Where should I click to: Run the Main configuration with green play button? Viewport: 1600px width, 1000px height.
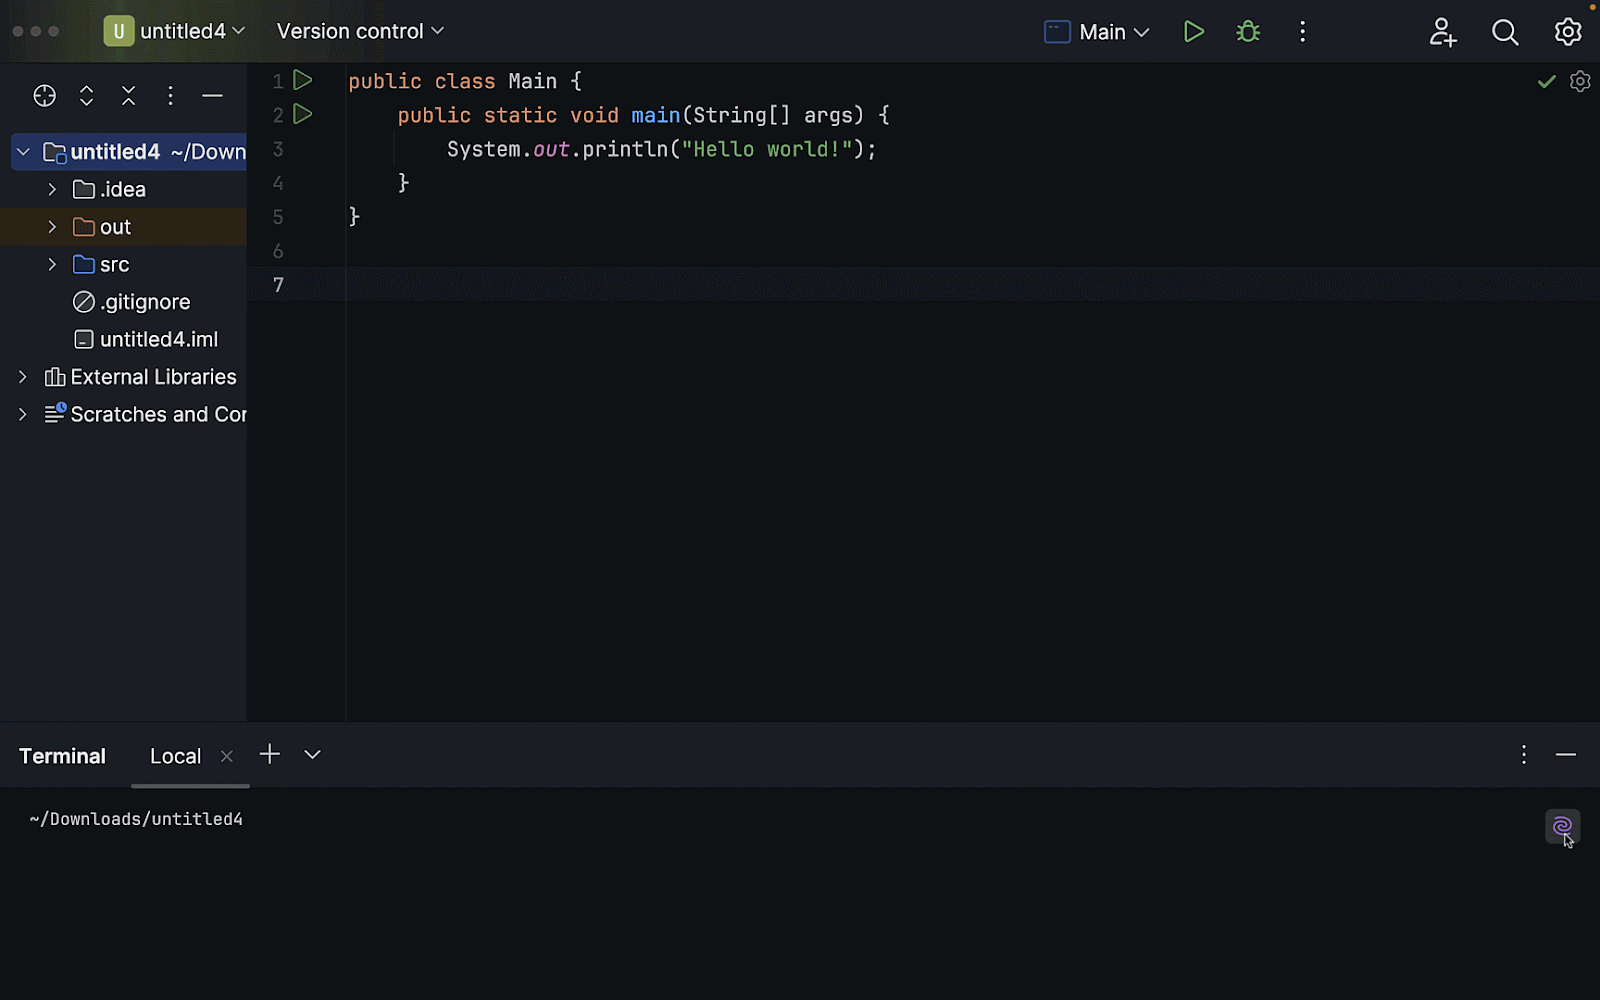1193,32
